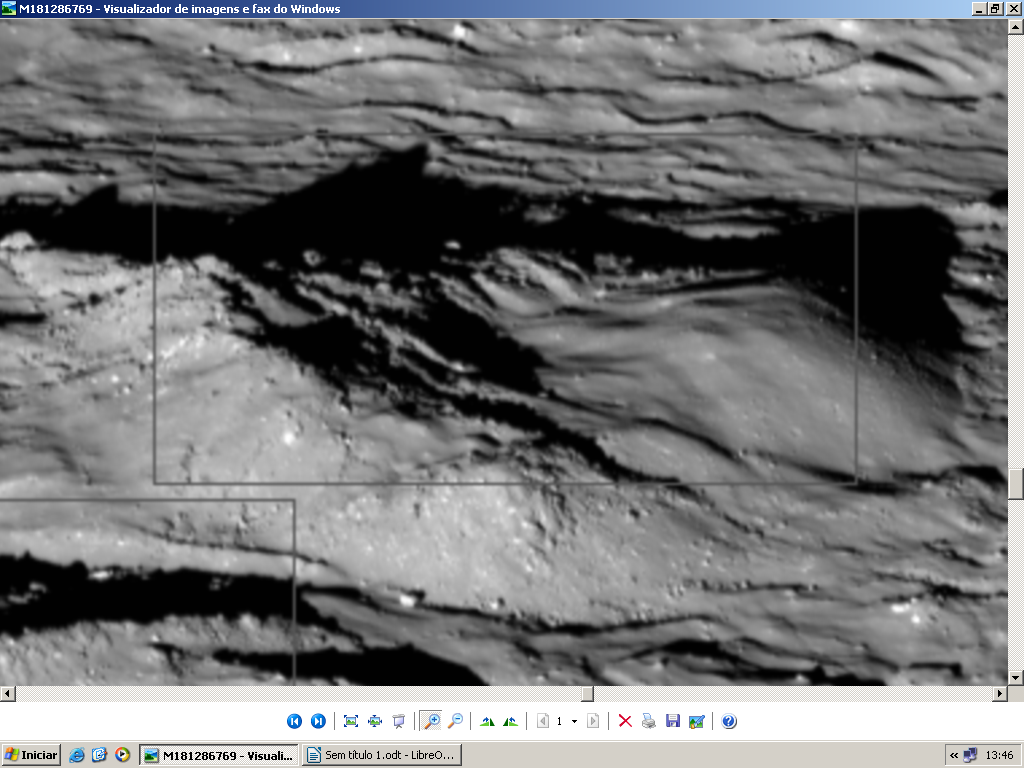Open image for editing
The height and width of the screenshot is (768, 1024).
pyautogui.click(x=697, y=721)
